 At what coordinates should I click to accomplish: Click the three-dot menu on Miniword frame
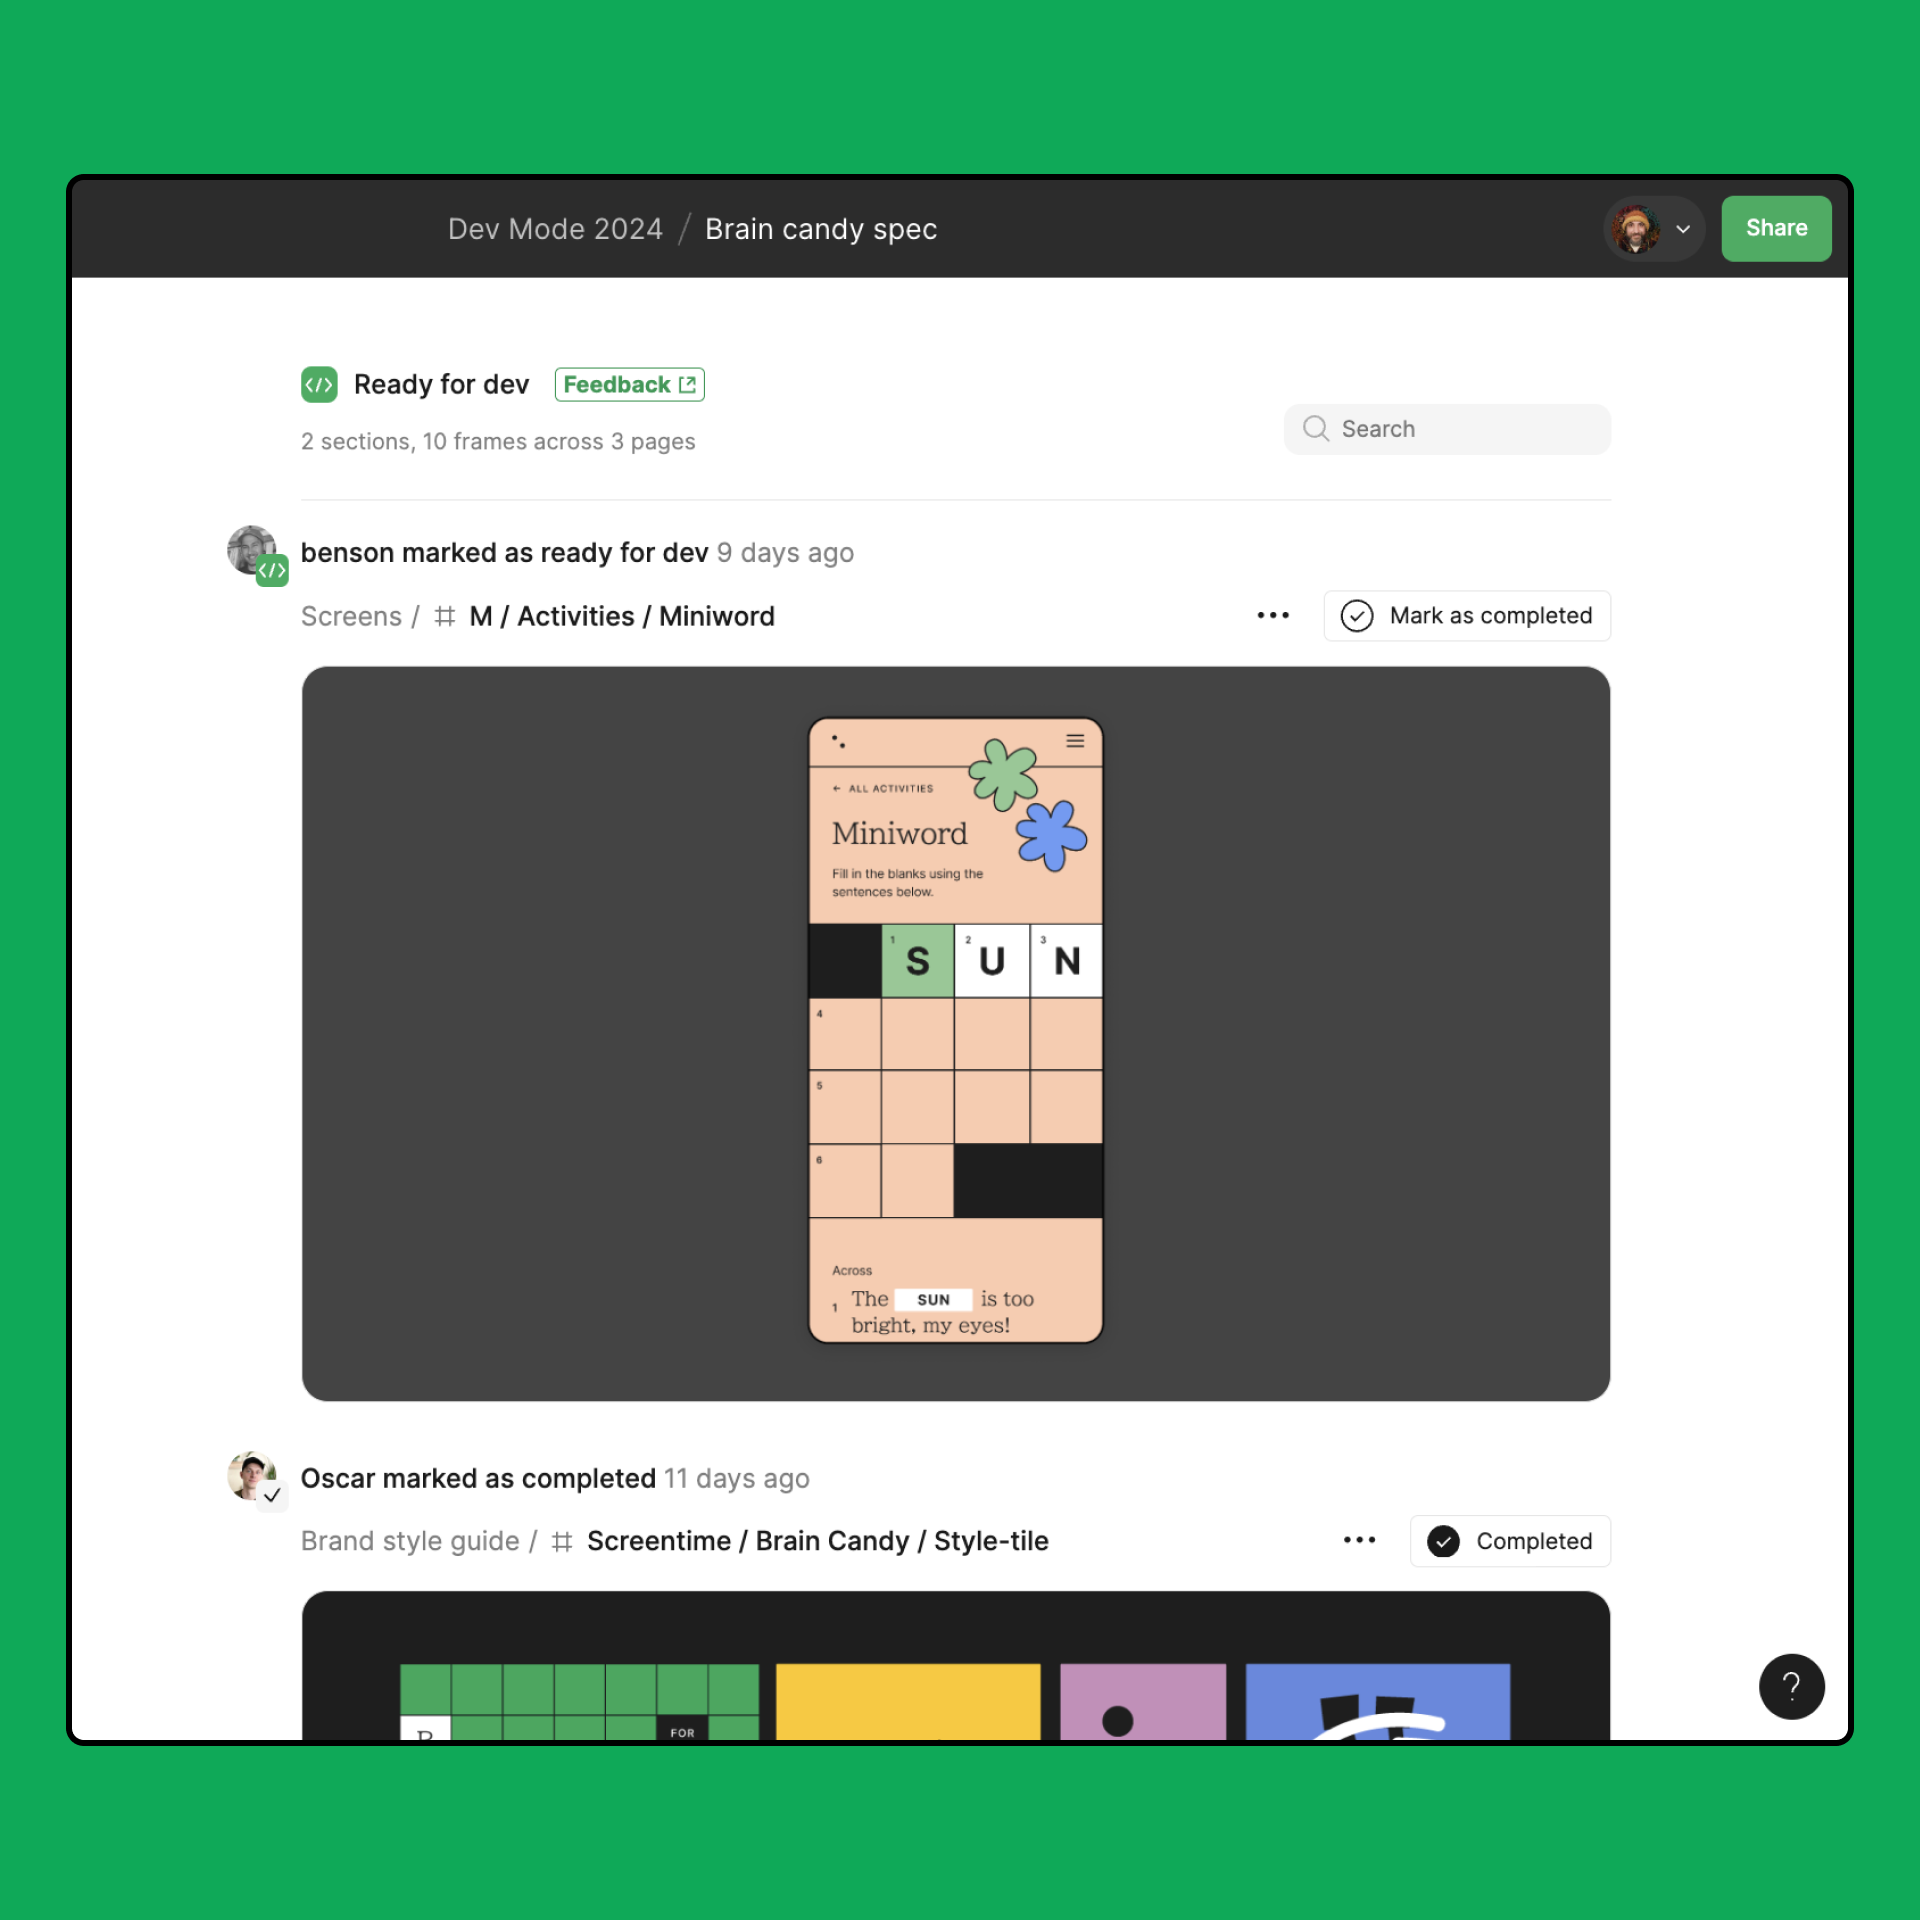click(x=1273, y=615)
